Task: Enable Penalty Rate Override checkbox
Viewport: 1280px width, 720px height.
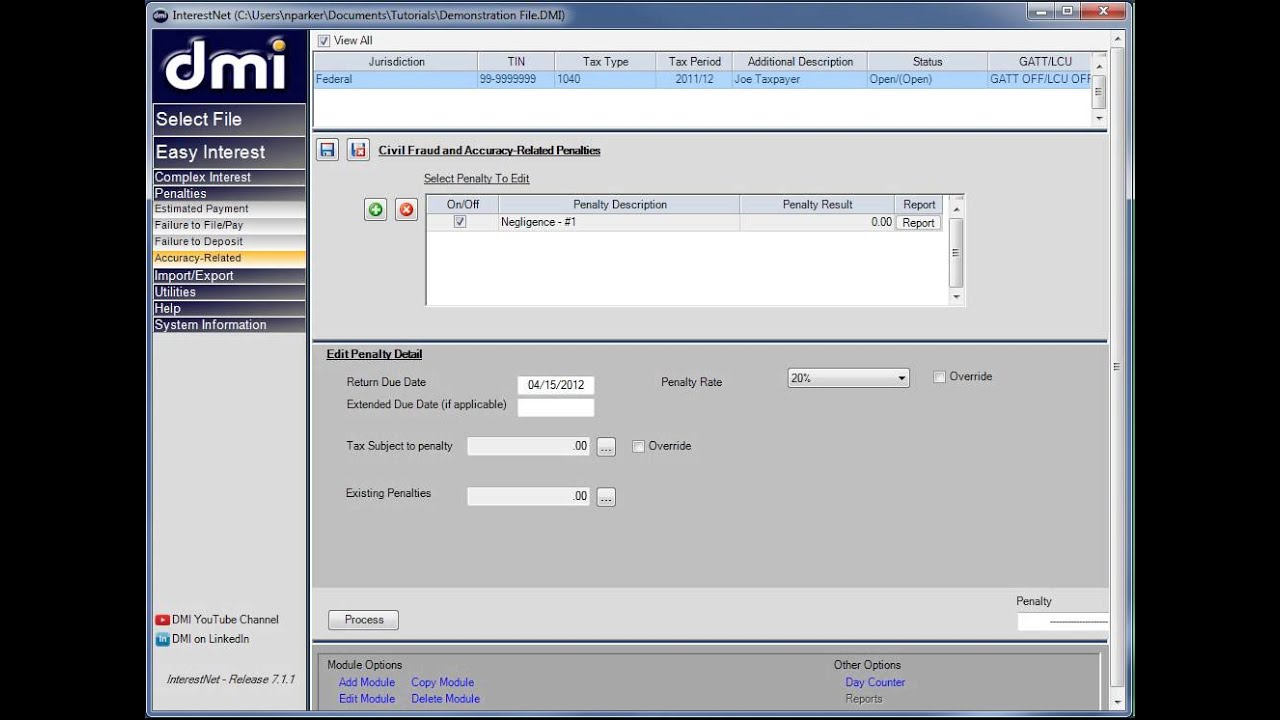Action: (939, 377)
